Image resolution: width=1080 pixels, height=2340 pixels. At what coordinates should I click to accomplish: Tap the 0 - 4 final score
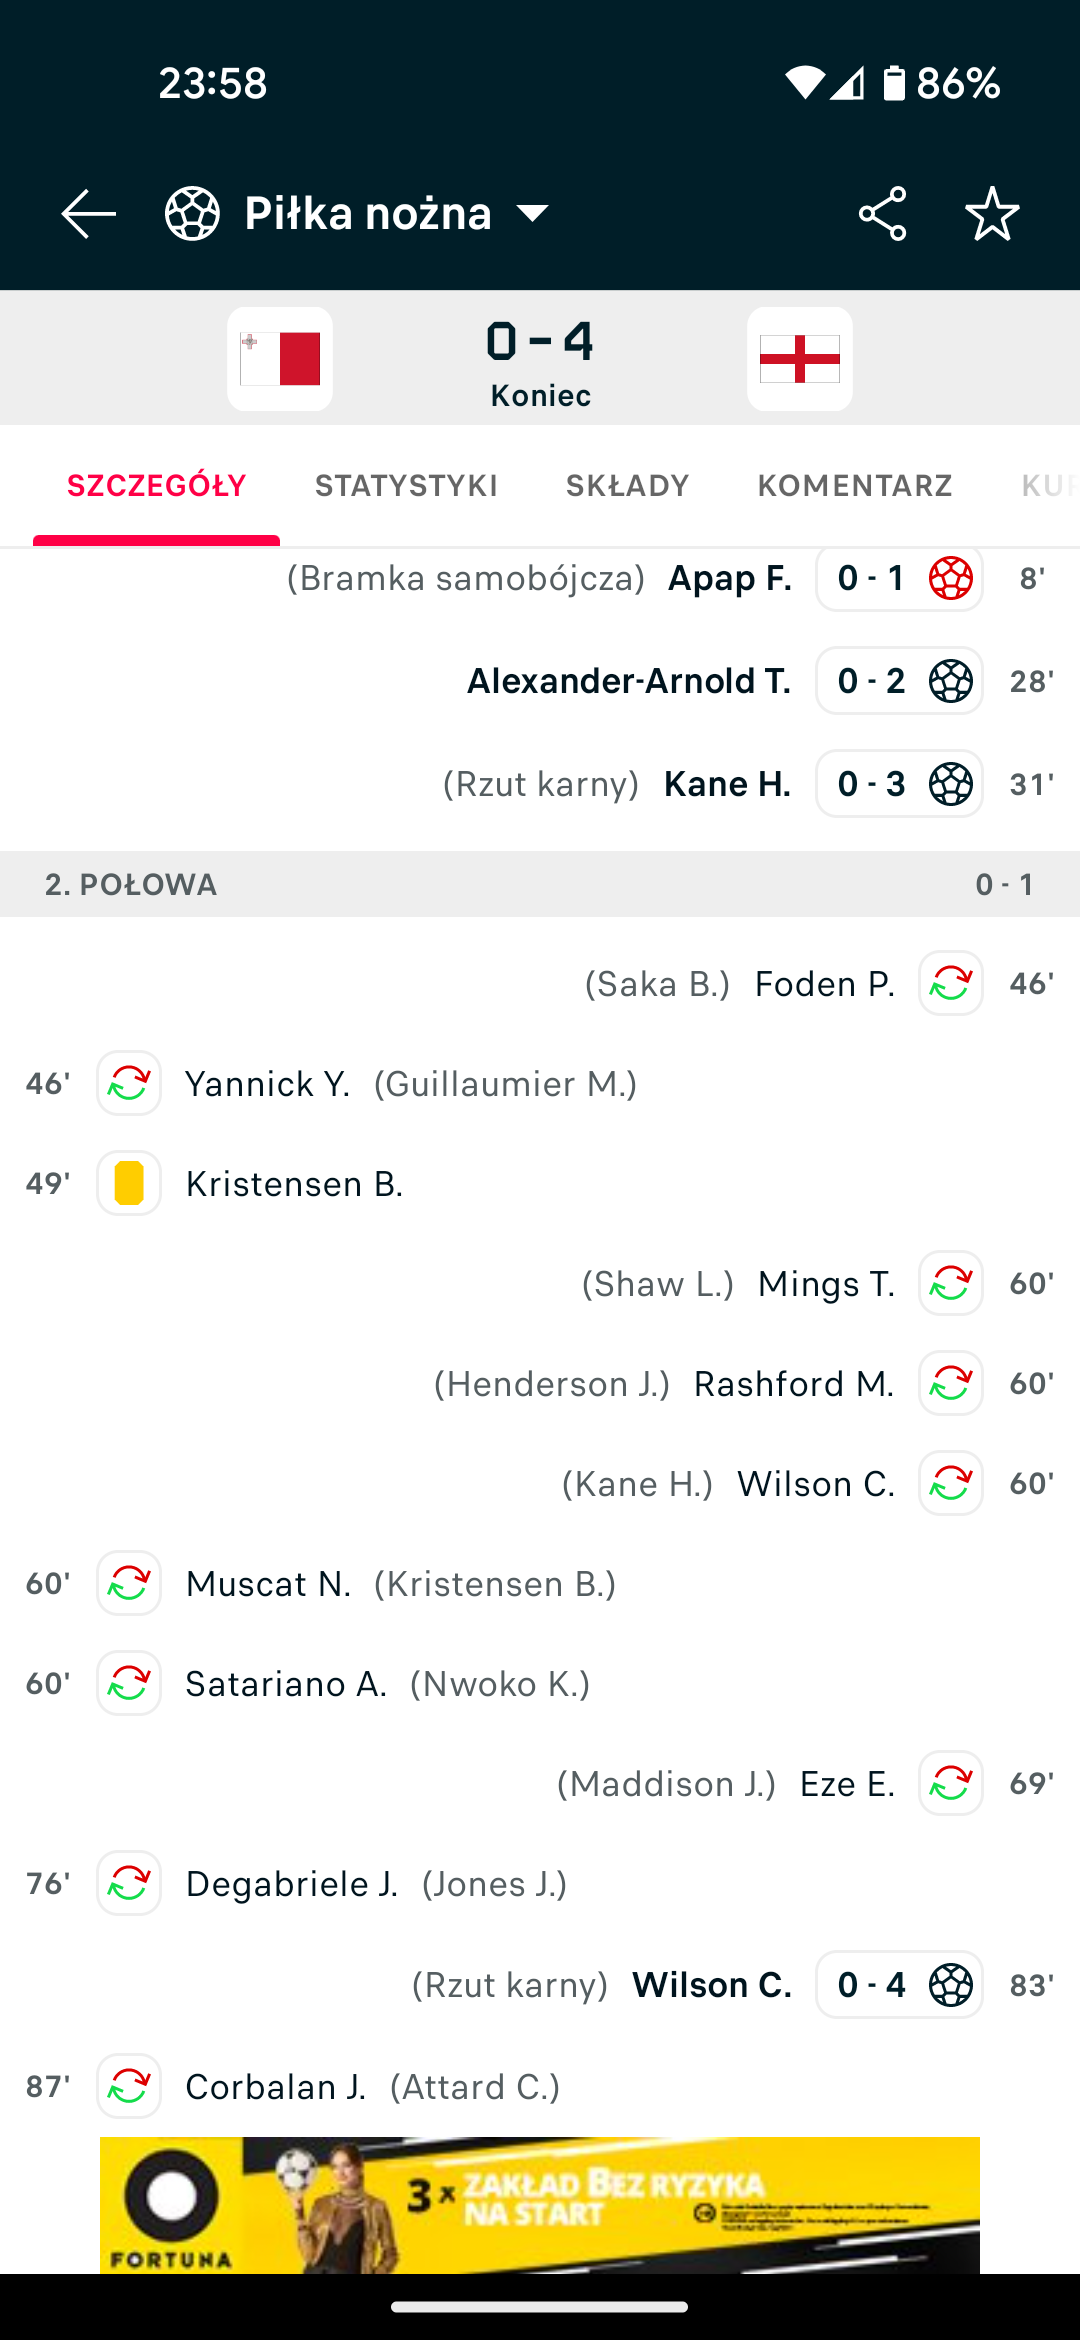tap(540, 342)
